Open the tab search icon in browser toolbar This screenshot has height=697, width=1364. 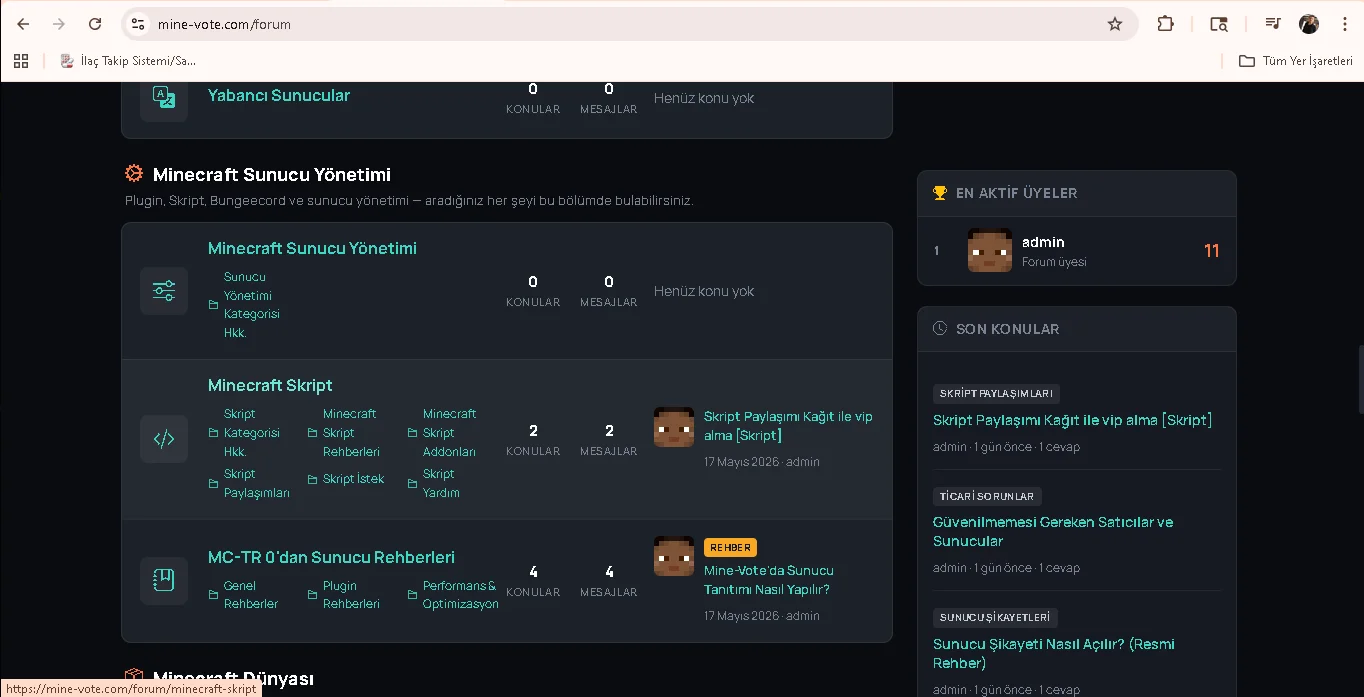tap(1218, 24)
